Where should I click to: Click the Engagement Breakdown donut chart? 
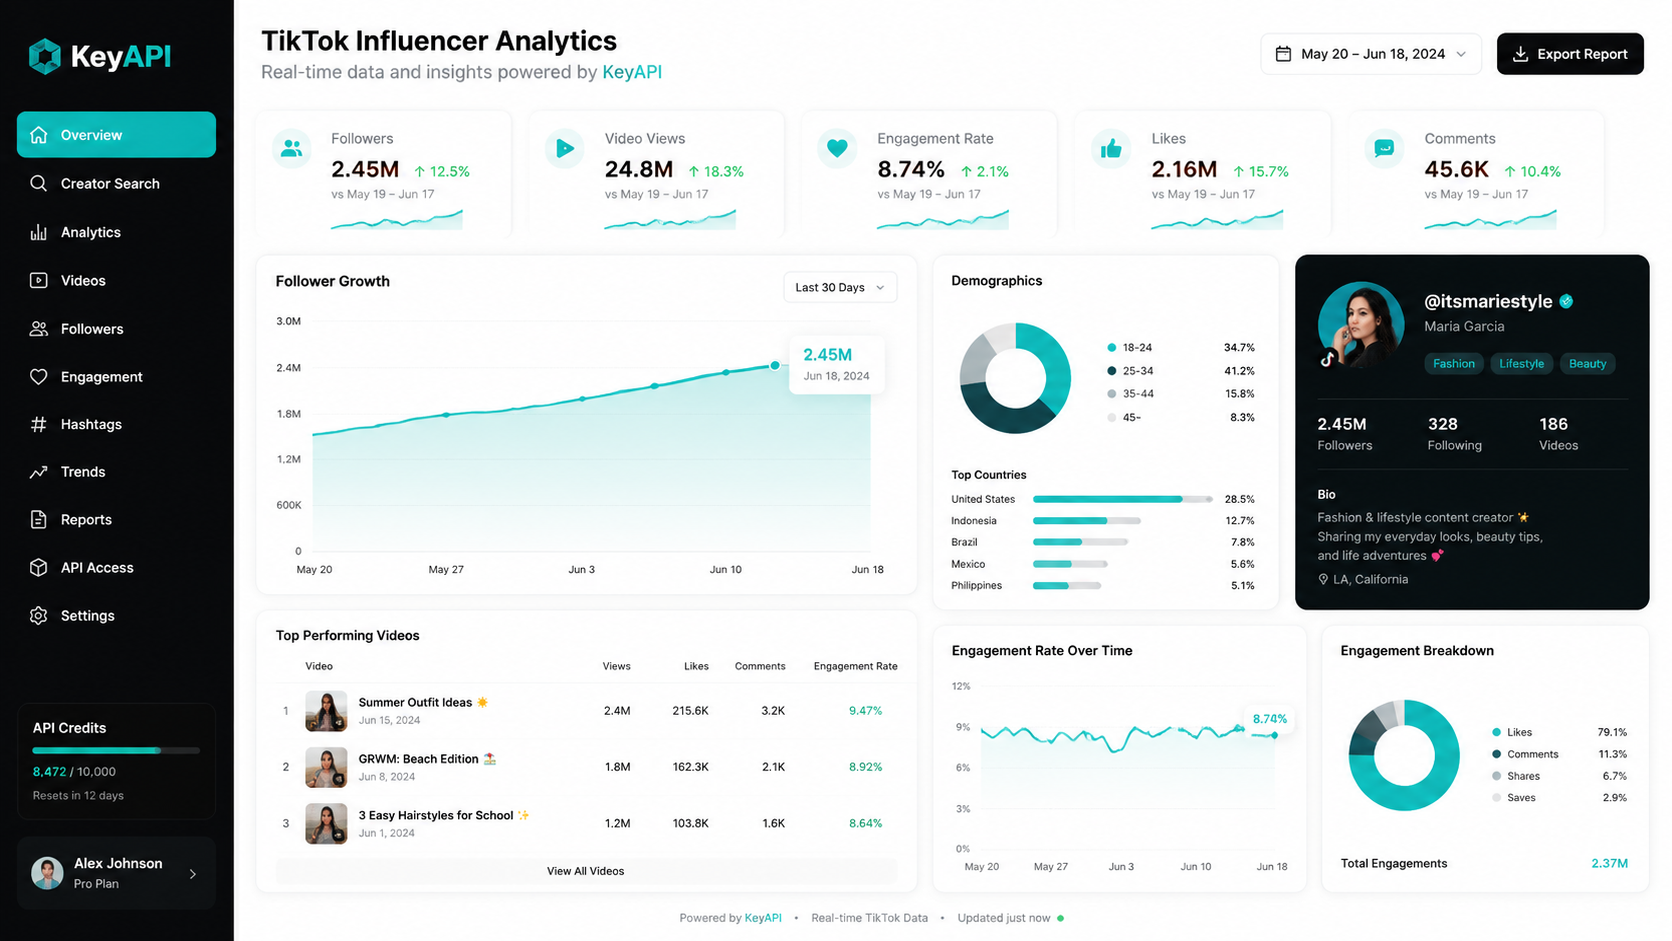[1404, 755]
